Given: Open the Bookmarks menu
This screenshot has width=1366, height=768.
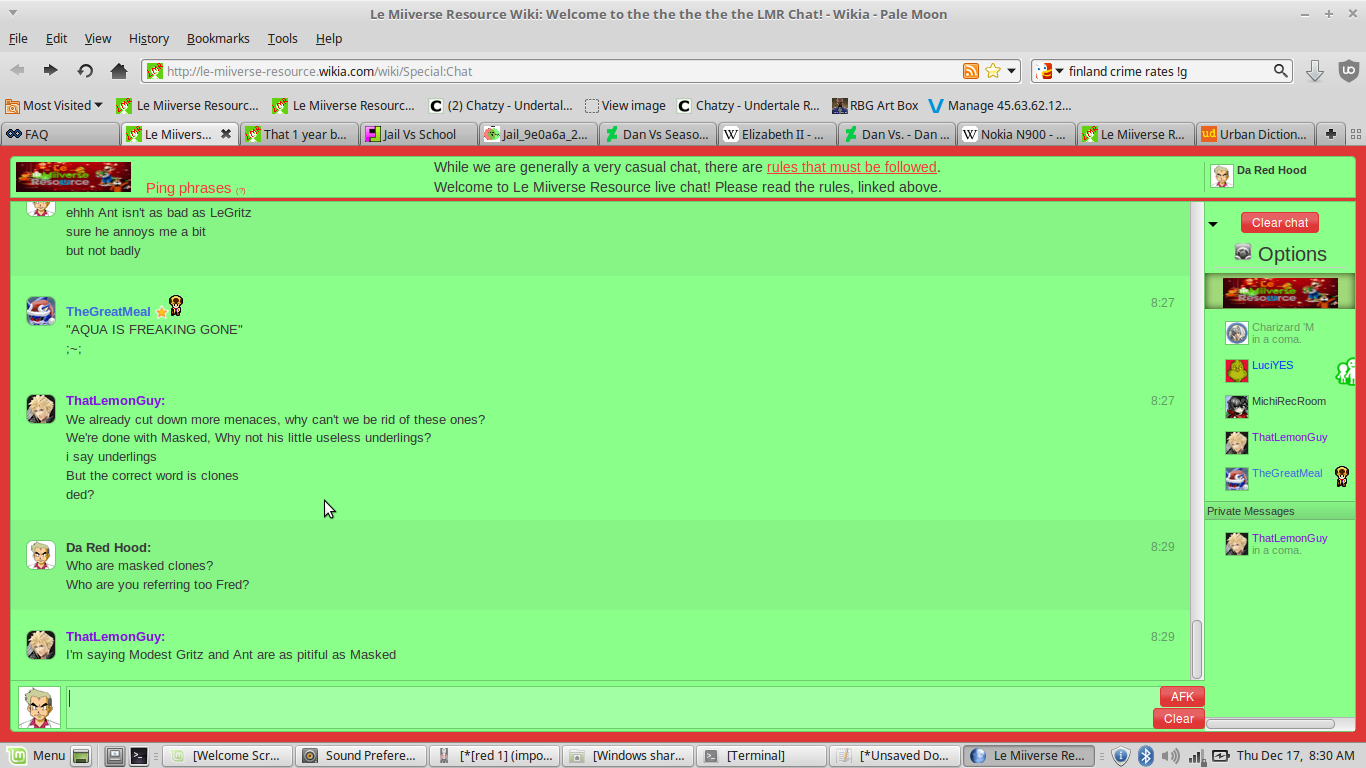Looking at the screenshot, I should point(218,38).
